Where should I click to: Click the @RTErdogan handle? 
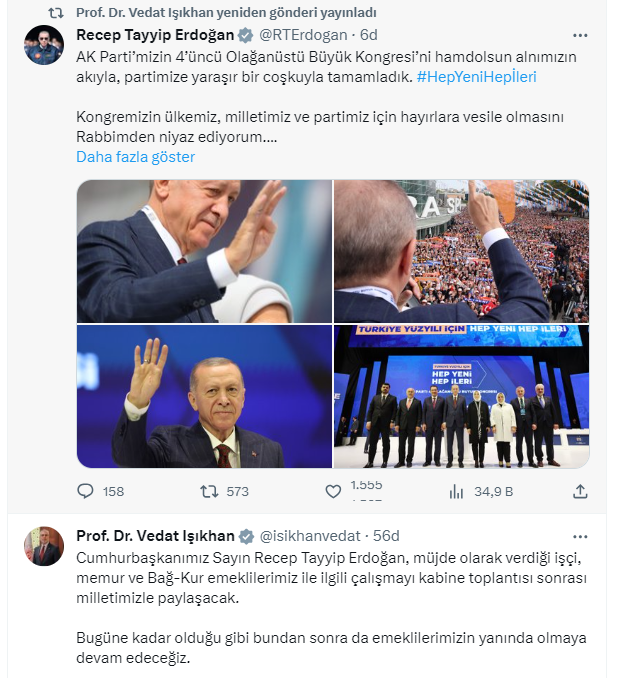(303, 35)
